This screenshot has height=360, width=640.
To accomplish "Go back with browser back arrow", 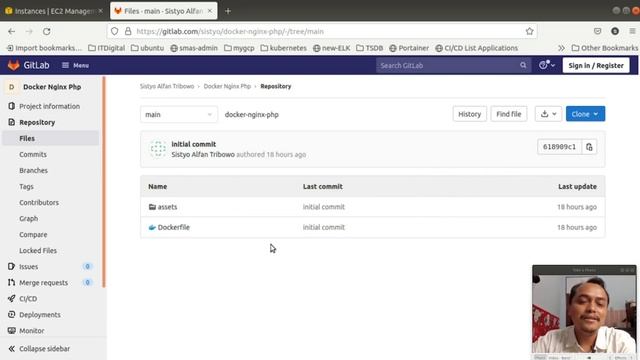I will click(11, 31).
